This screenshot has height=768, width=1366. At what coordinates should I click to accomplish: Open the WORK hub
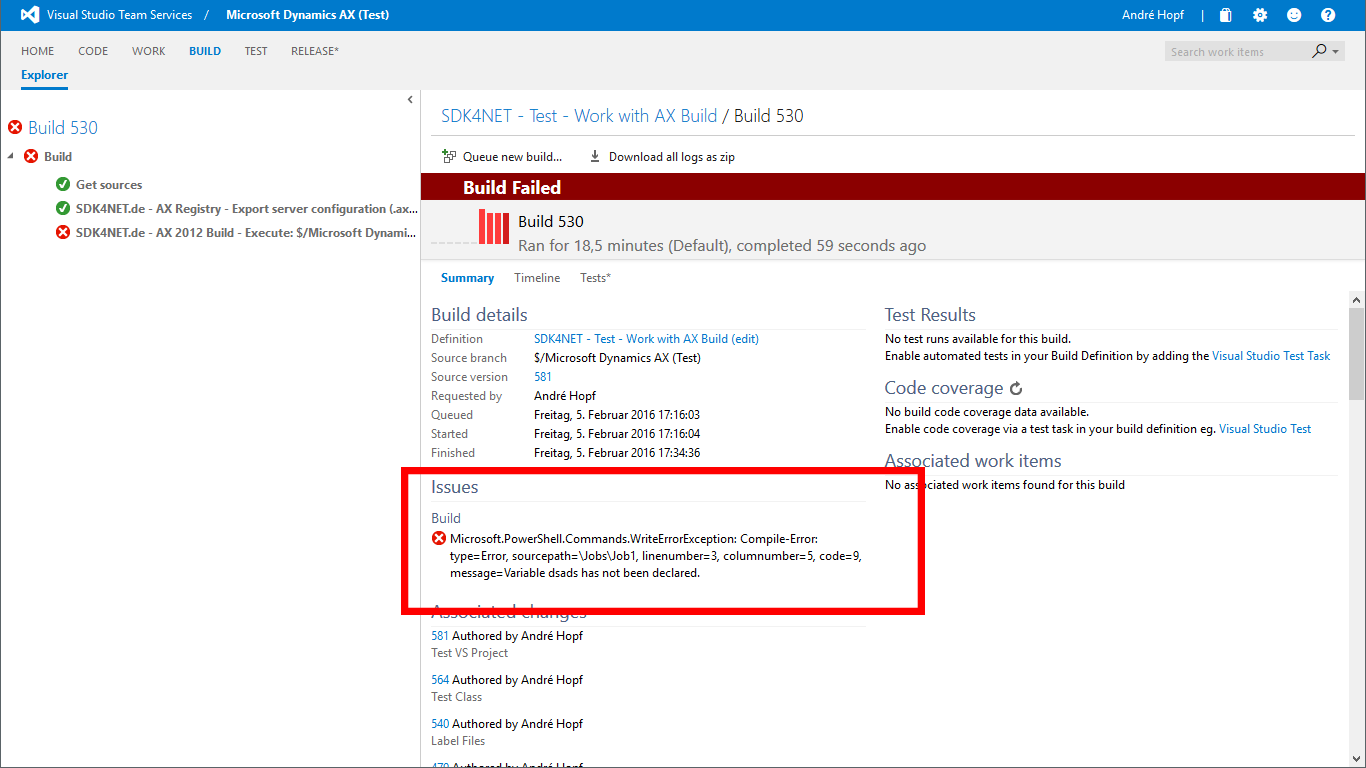coord(149,51)
